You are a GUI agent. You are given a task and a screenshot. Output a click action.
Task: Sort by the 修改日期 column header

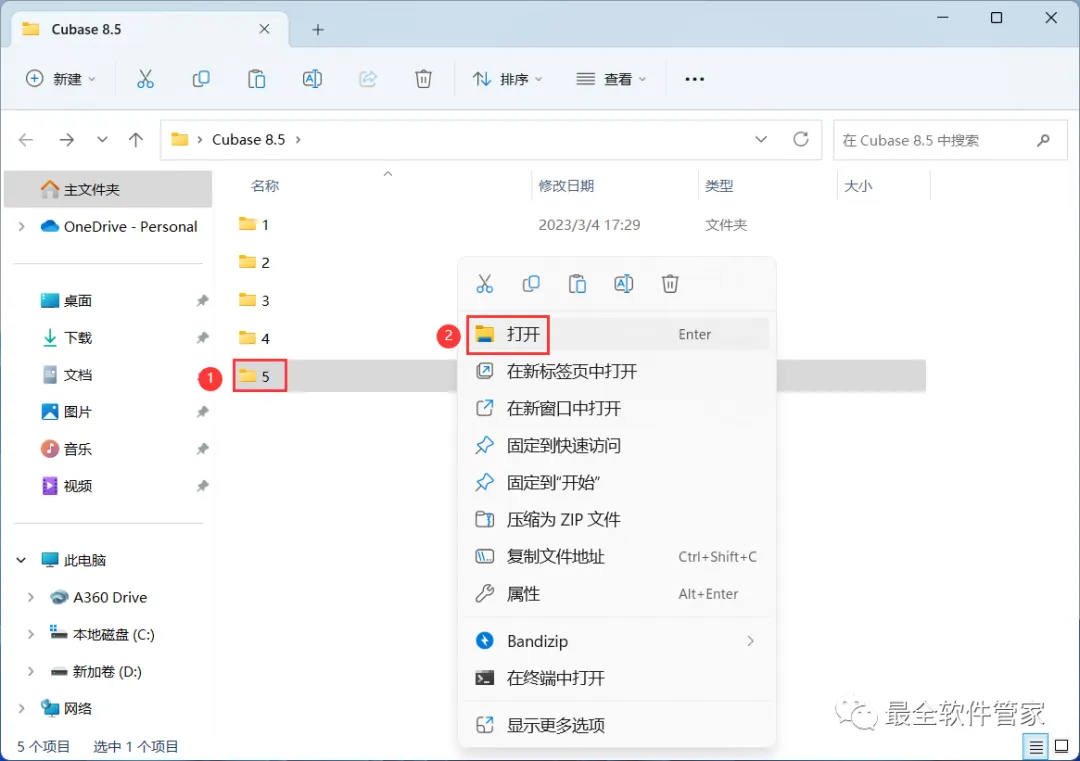(x=566, y=186)
